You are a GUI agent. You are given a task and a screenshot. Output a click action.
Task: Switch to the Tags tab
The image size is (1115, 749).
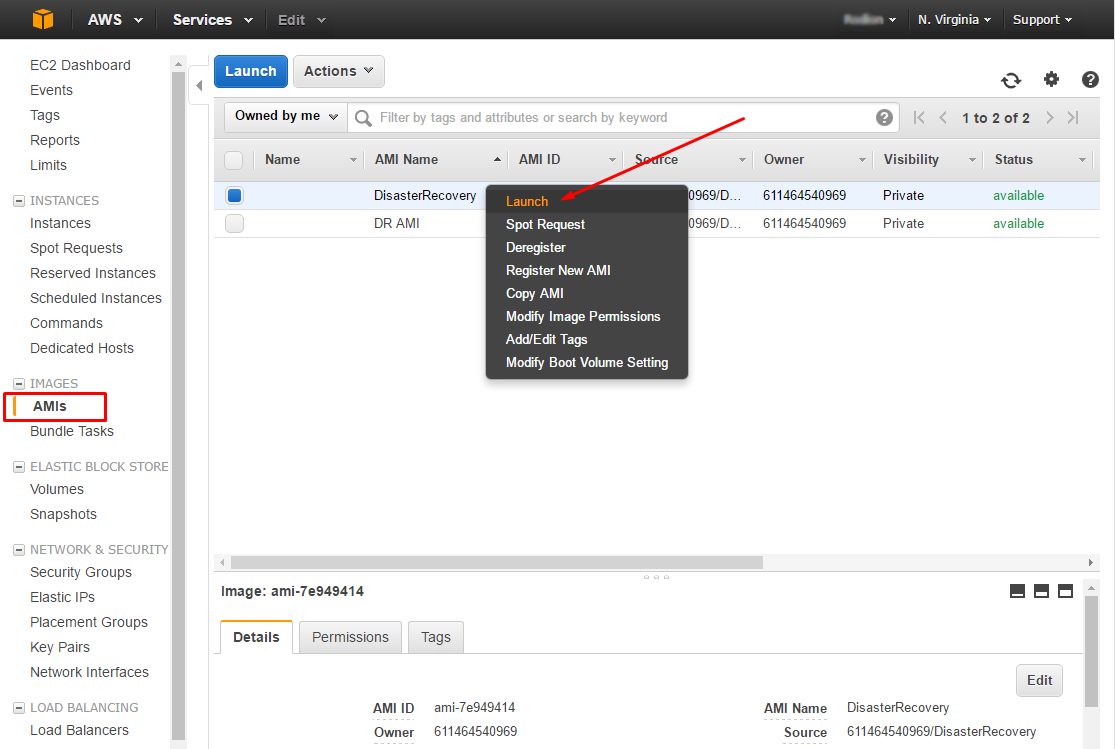[x=435, y=637]
